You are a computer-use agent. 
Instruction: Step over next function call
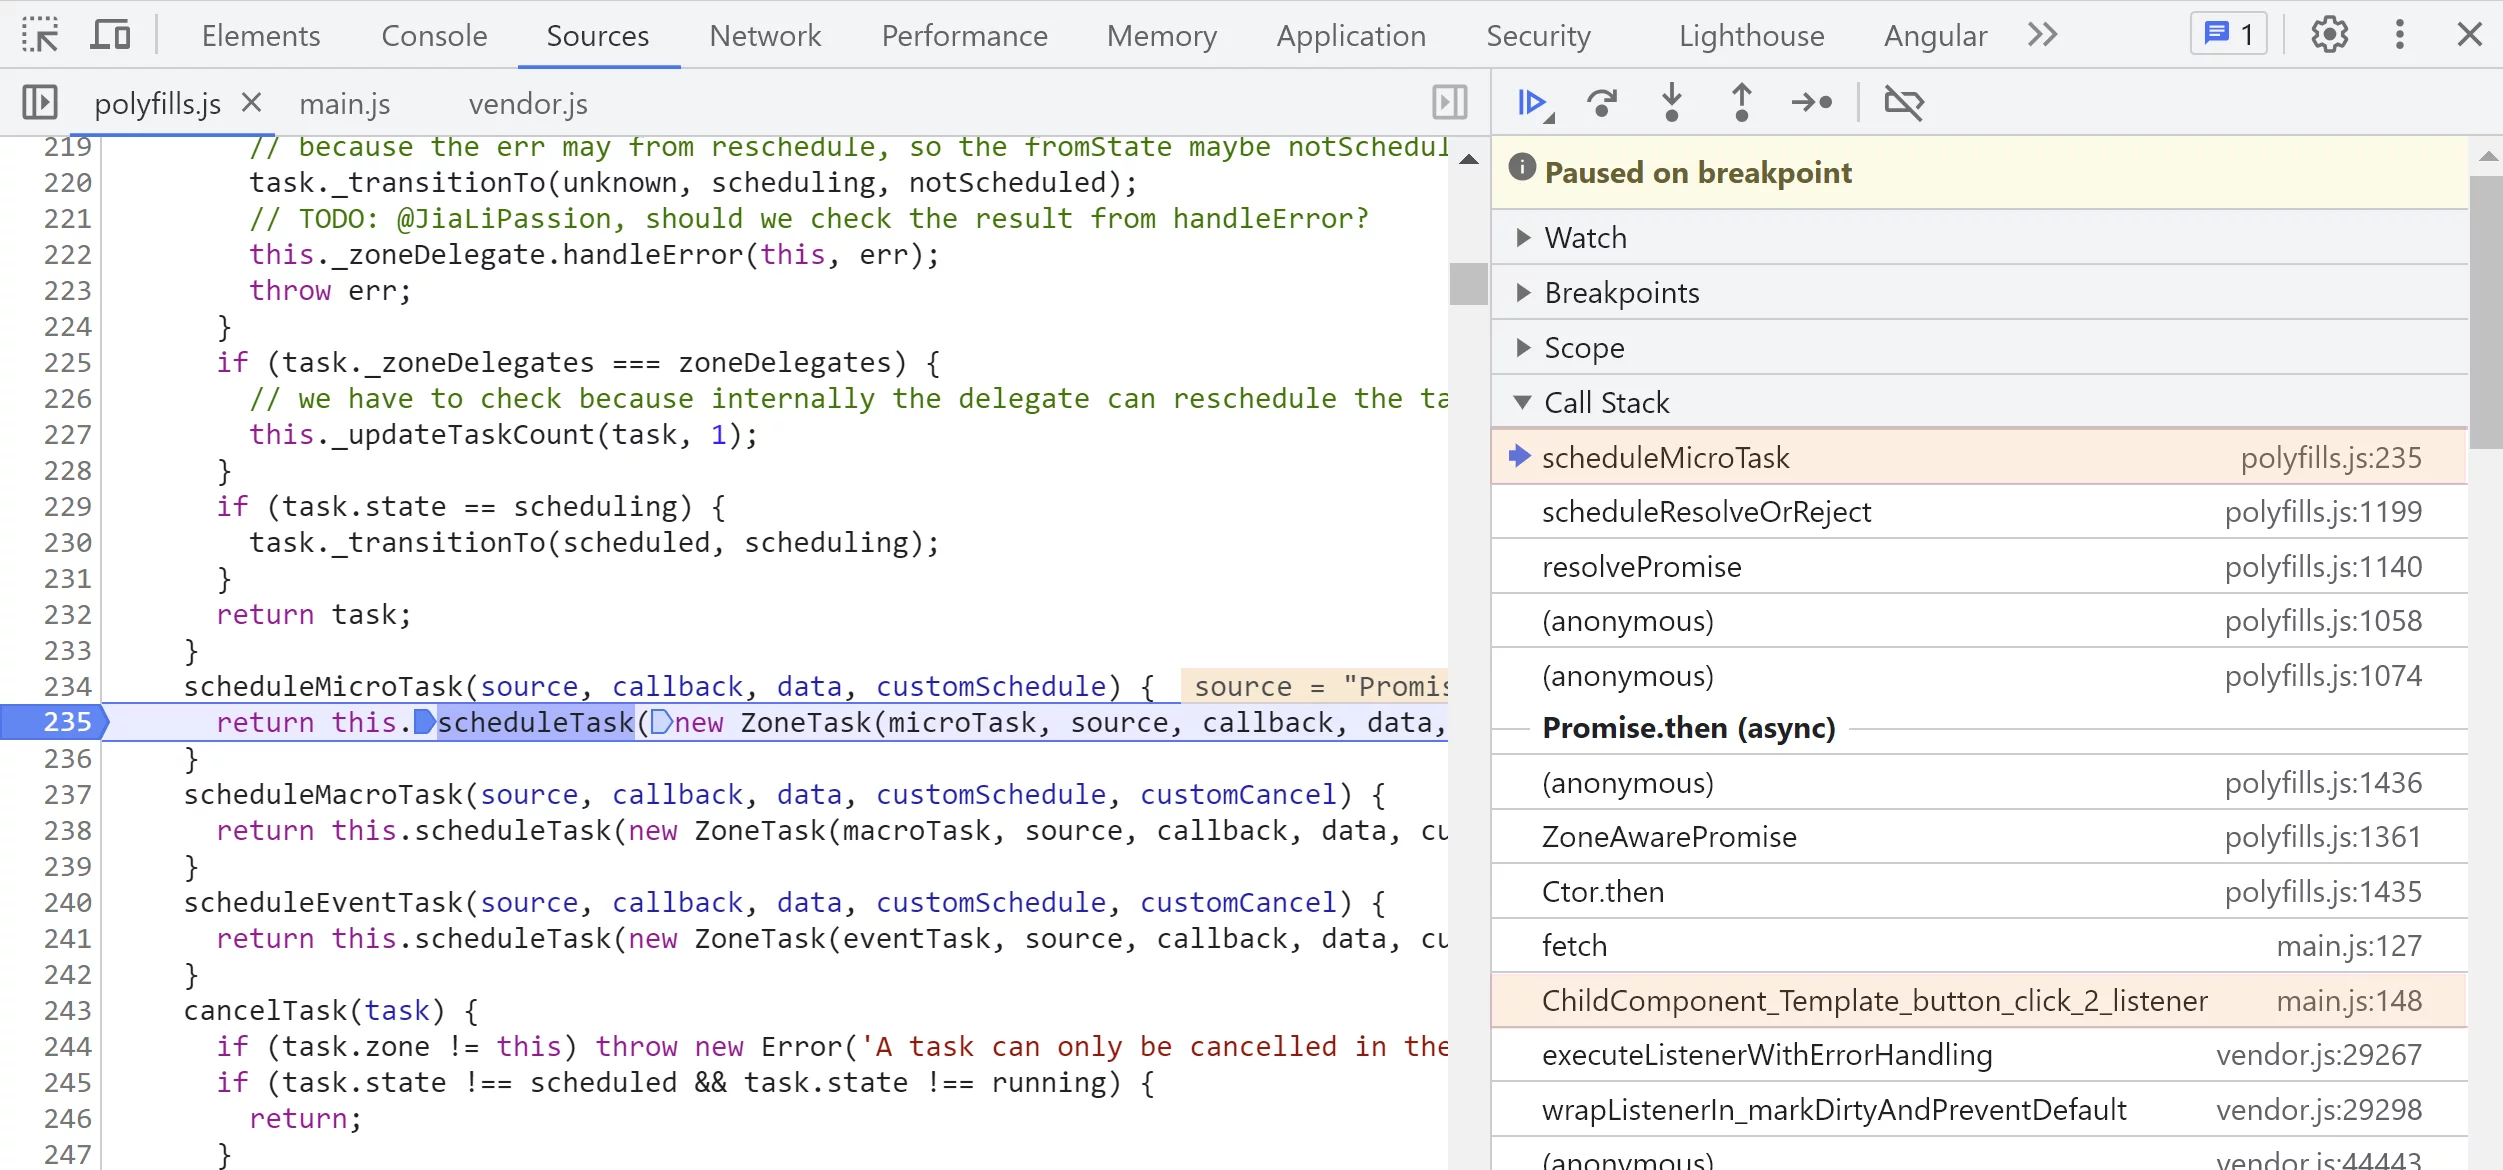(x=1602, y=103)
